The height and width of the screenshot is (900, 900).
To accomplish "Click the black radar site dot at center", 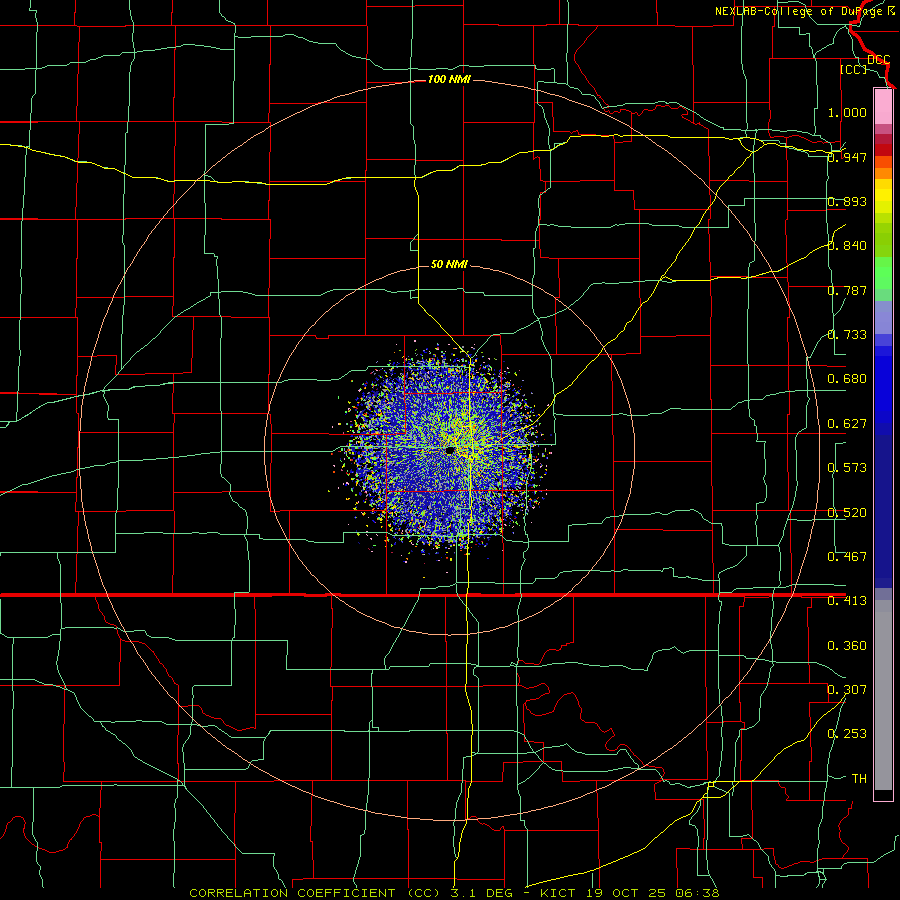I will tap(450, 451).
